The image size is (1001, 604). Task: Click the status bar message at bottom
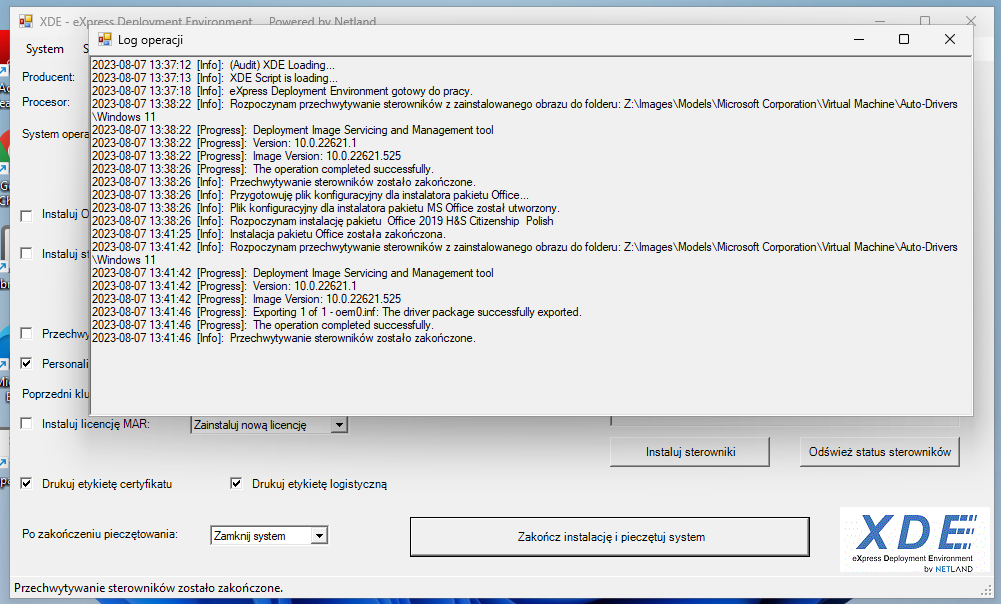coord(149,588)
